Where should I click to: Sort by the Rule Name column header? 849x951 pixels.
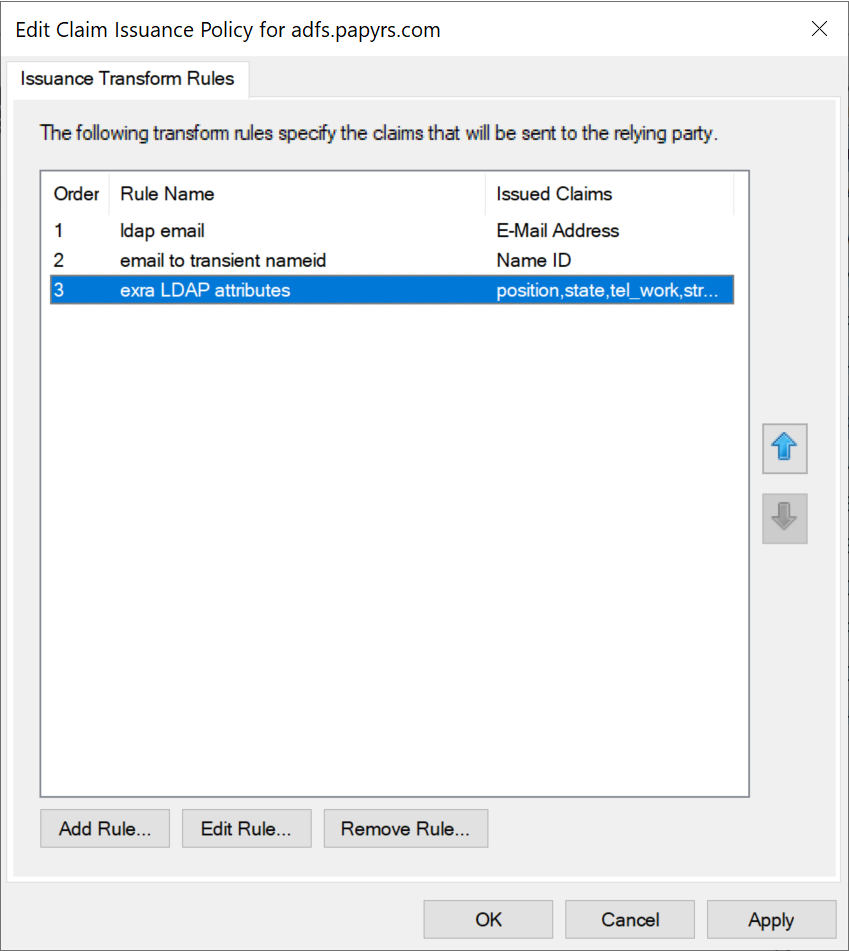point(167,194)
